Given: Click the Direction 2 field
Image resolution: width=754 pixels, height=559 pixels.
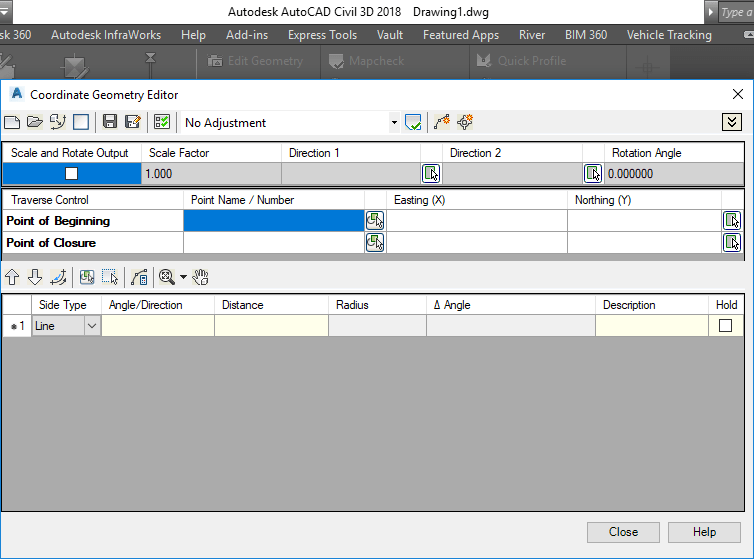Looking at the screenshot, I should tap(512, 174).
